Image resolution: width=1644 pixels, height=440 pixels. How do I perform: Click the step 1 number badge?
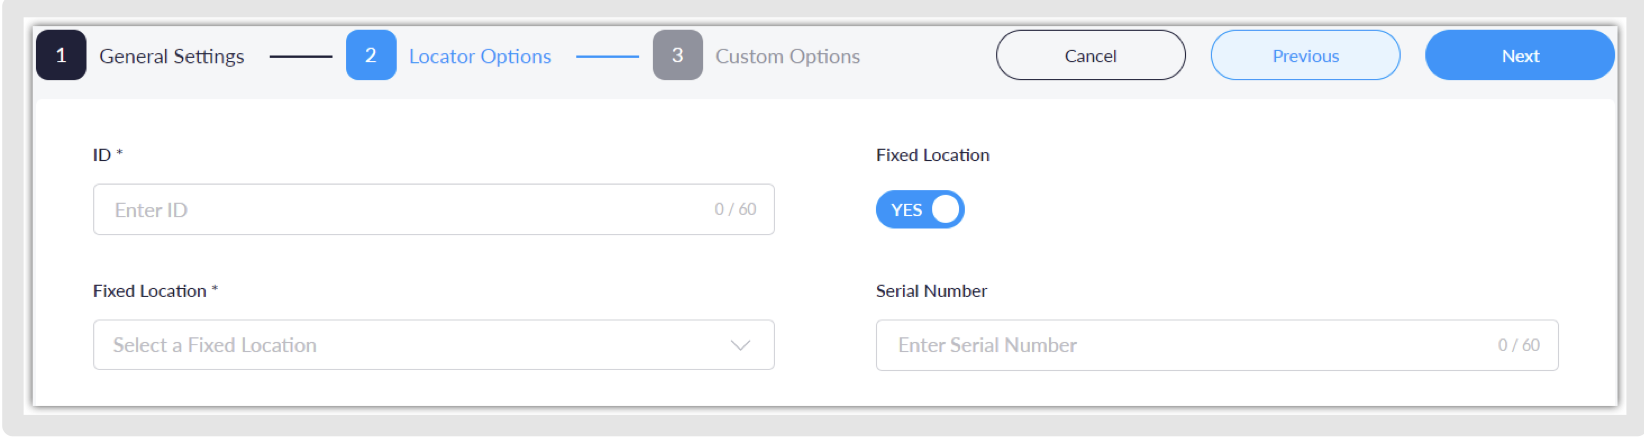click(x=61, y=56)
